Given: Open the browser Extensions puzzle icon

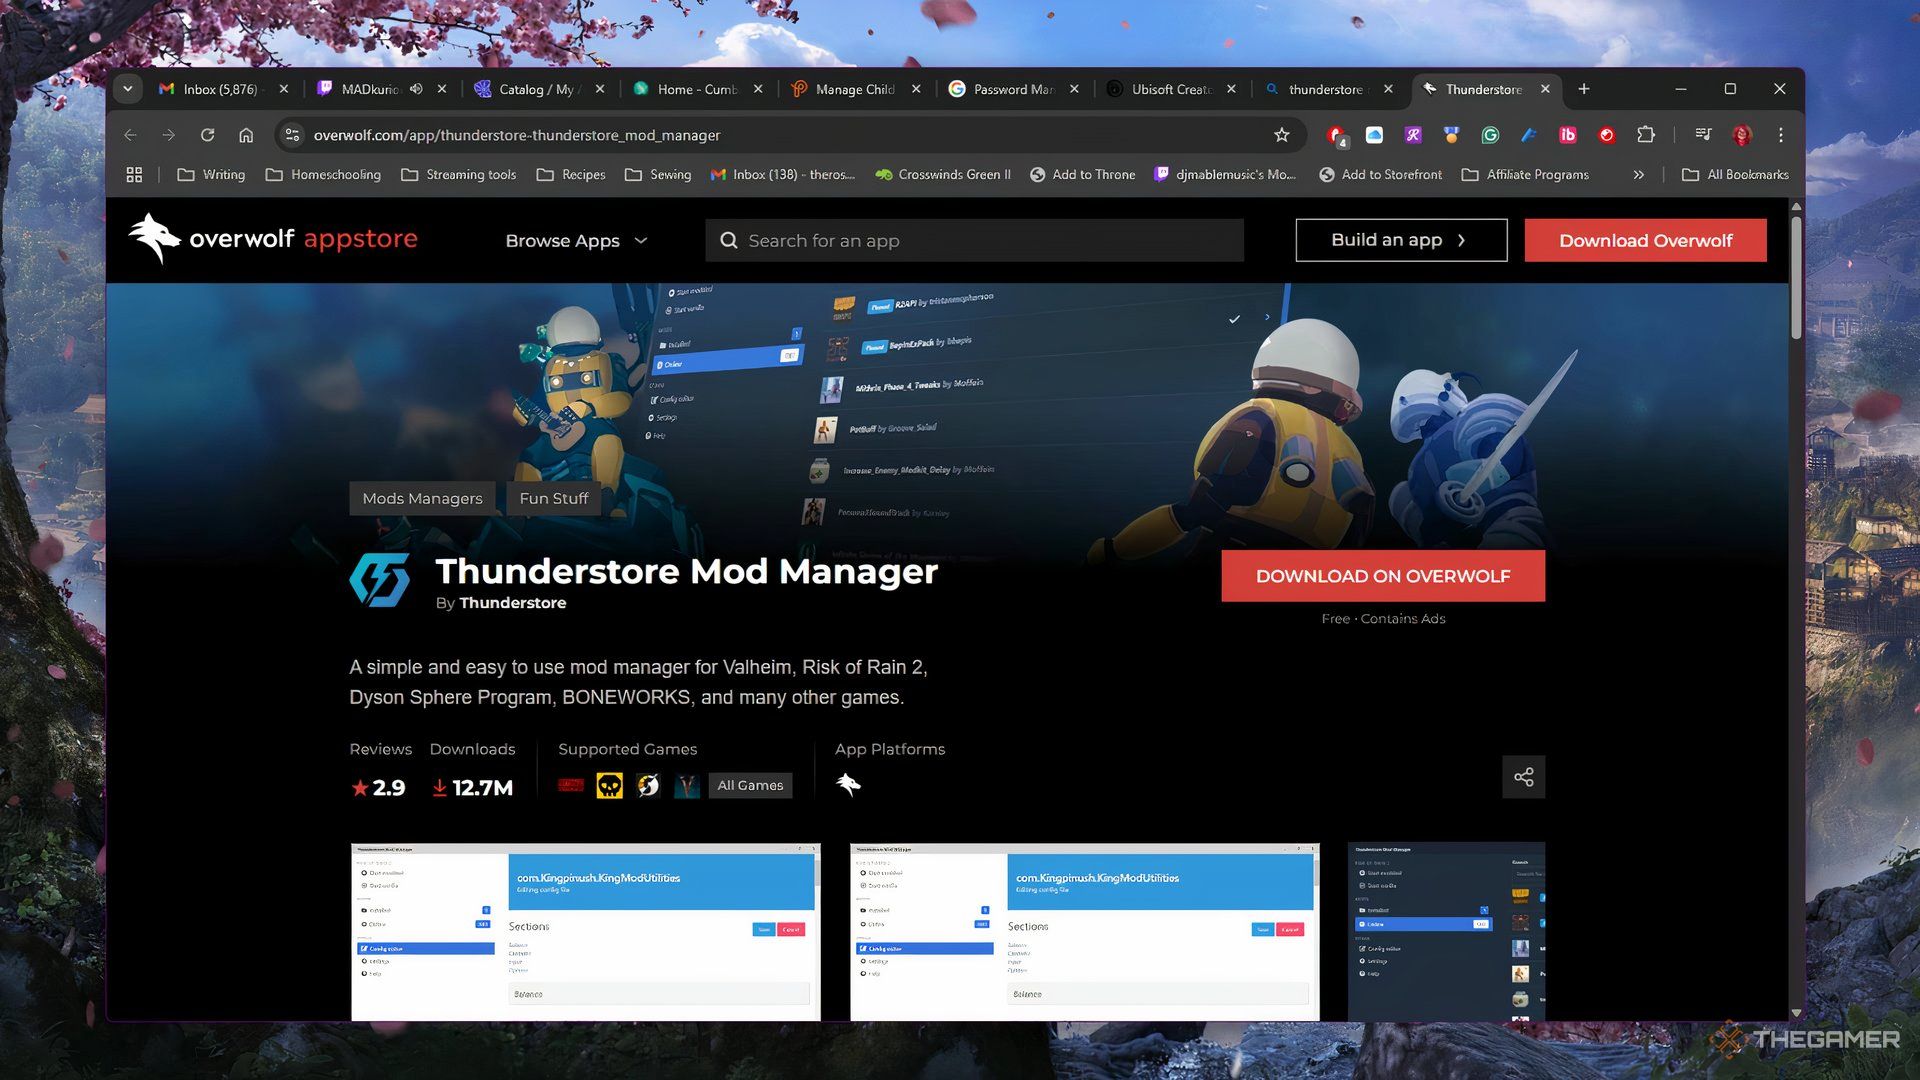Looking at the screenshot, I should (1645, 135).
